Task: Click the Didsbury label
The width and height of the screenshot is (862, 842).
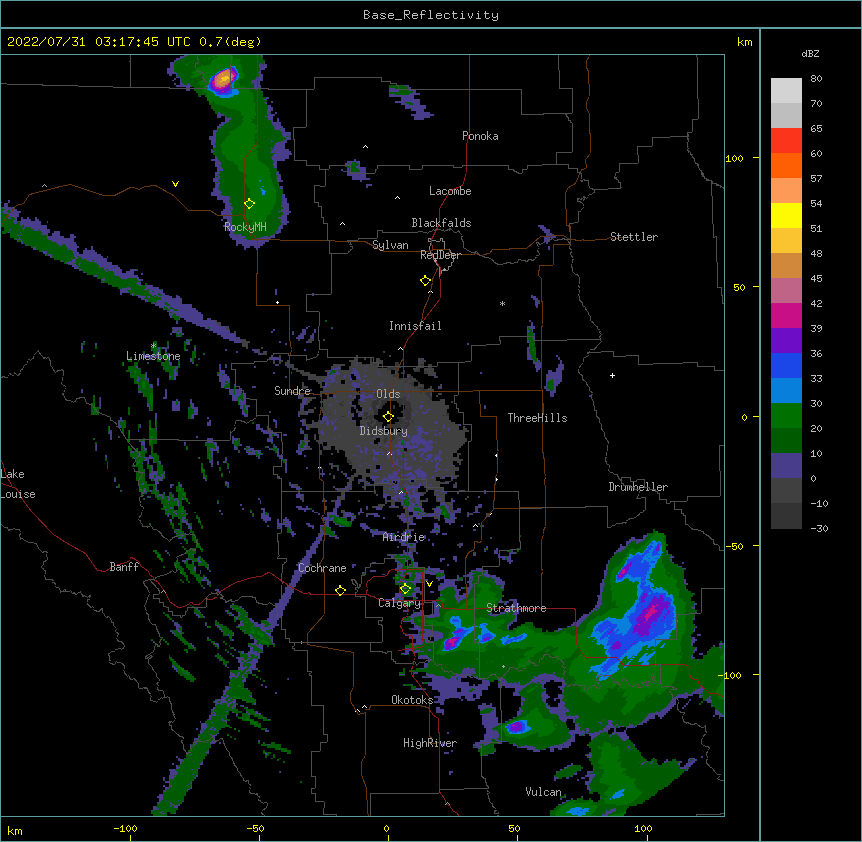Action: click(x=384, y=431)
